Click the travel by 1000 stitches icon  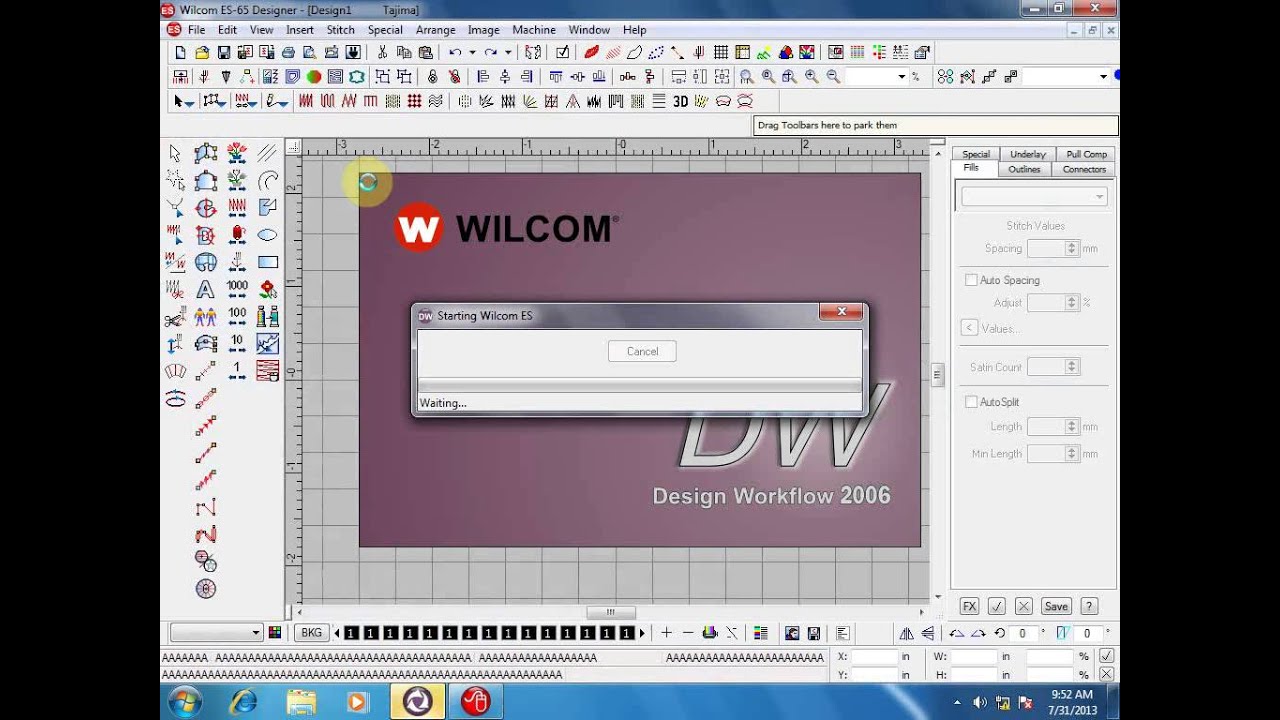(x=237, y=289)
